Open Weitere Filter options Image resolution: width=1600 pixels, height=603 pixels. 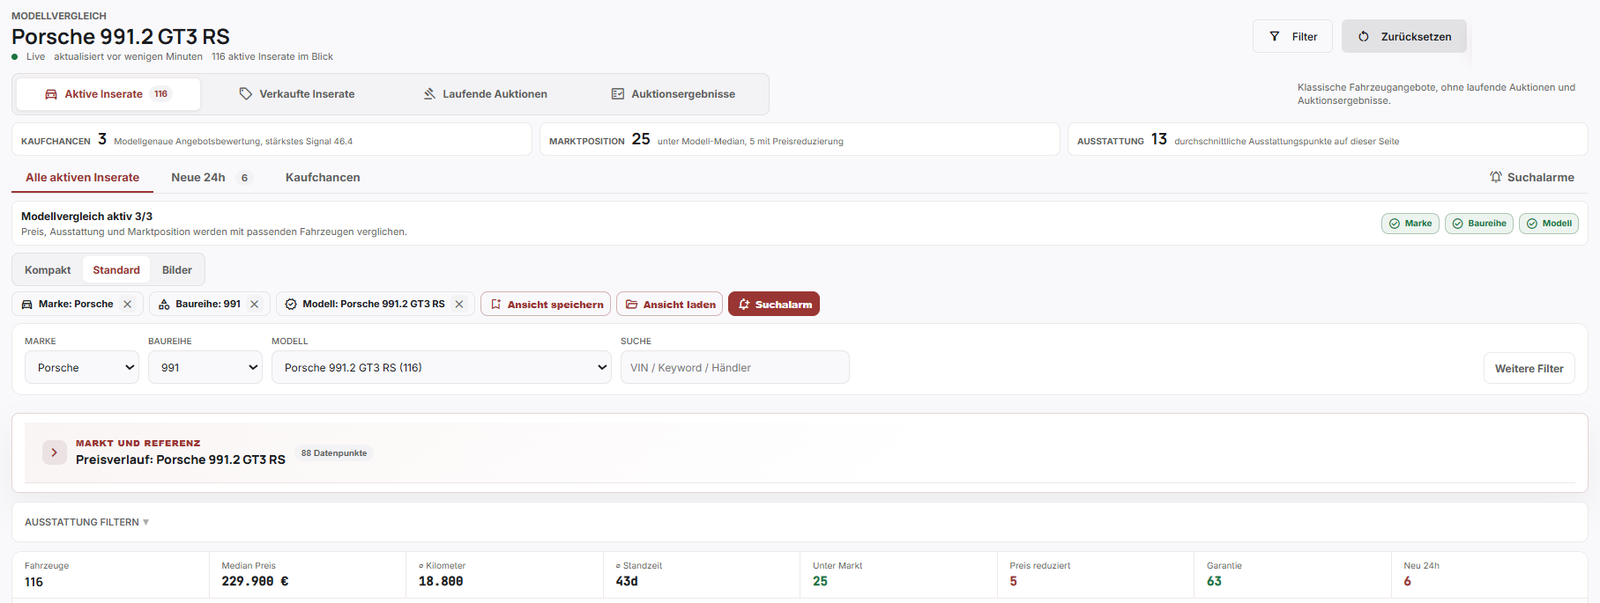point(1529,368)
